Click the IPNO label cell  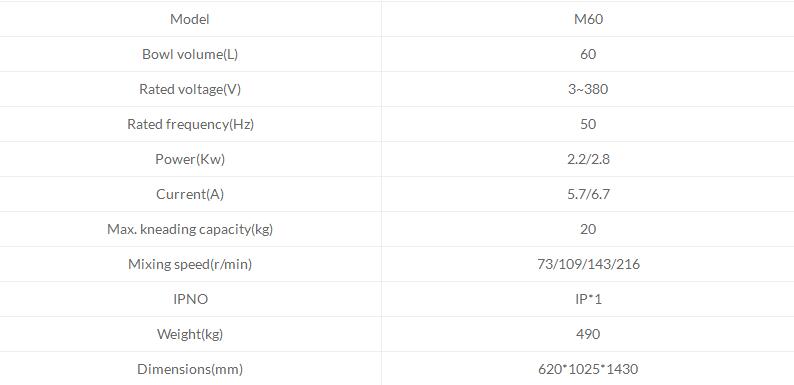click(x=190, y=299)
